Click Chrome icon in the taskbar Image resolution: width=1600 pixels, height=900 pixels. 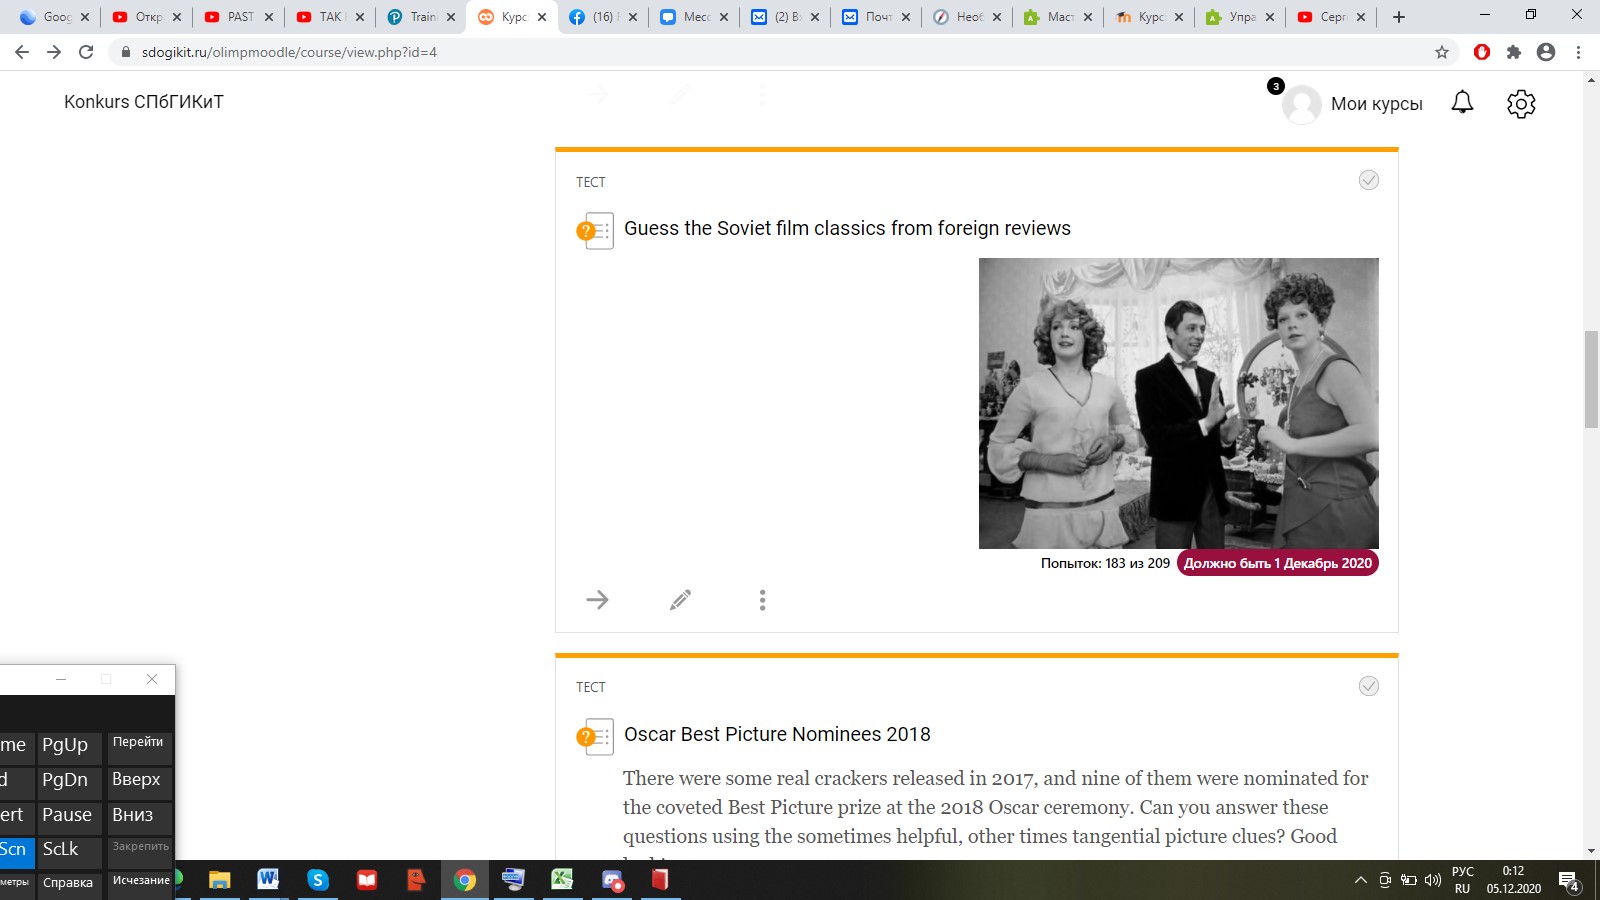(x=465, y=880)
